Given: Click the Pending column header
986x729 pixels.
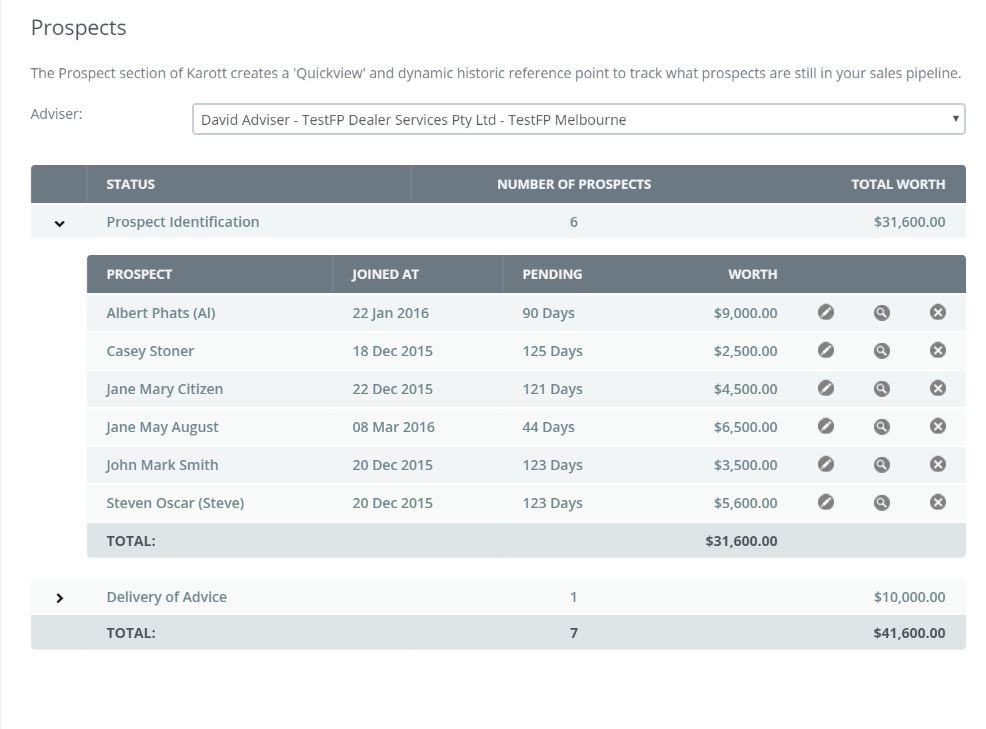Looking at the screenshot, I should [552, 274].
